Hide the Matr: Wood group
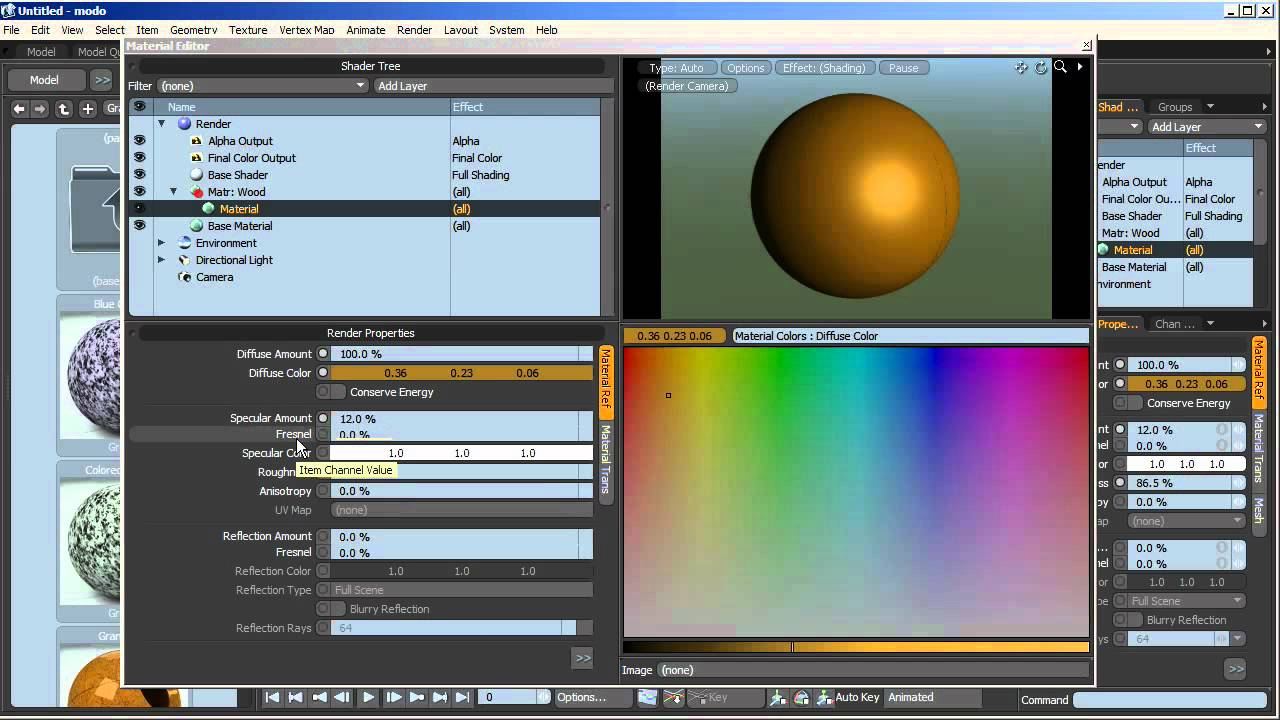Viewport: 1280px width, 720px height. point(139,192)
